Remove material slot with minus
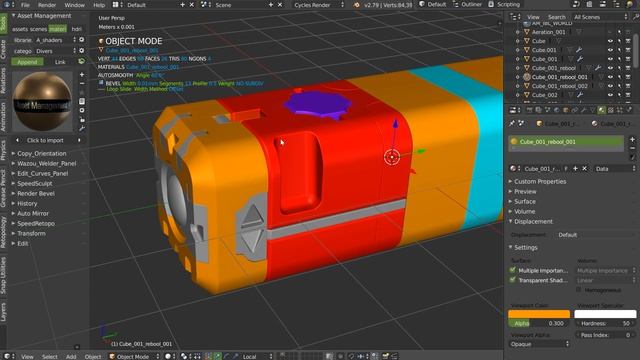This screenshot has width=640, height=360. pos(632,148)
